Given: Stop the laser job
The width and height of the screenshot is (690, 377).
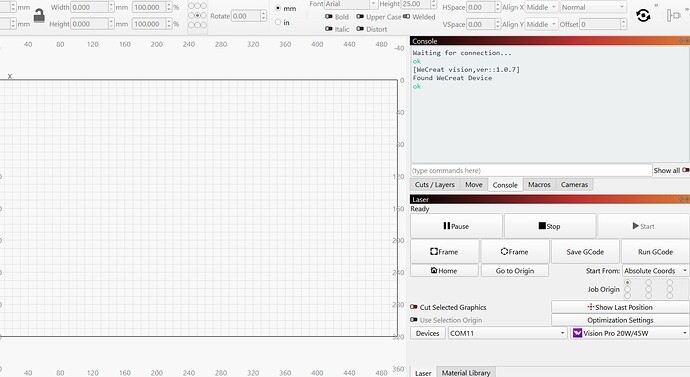Looking at the screenshot, I should tap(550, 226).
